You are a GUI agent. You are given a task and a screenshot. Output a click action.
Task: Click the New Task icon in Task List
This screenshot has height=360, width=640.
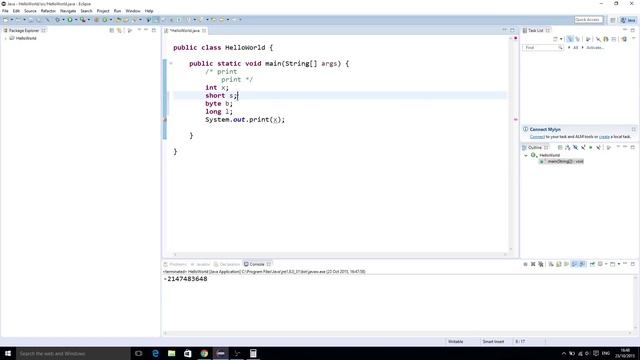pos(556,39)
